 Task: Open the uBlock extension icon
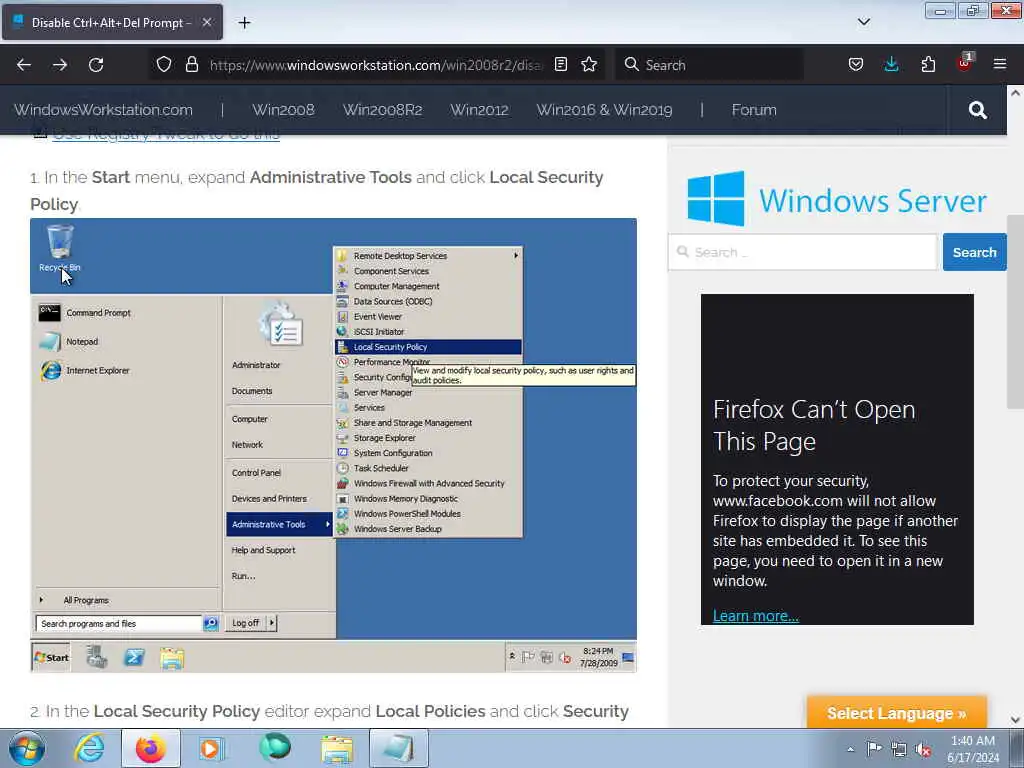(965, 63)
